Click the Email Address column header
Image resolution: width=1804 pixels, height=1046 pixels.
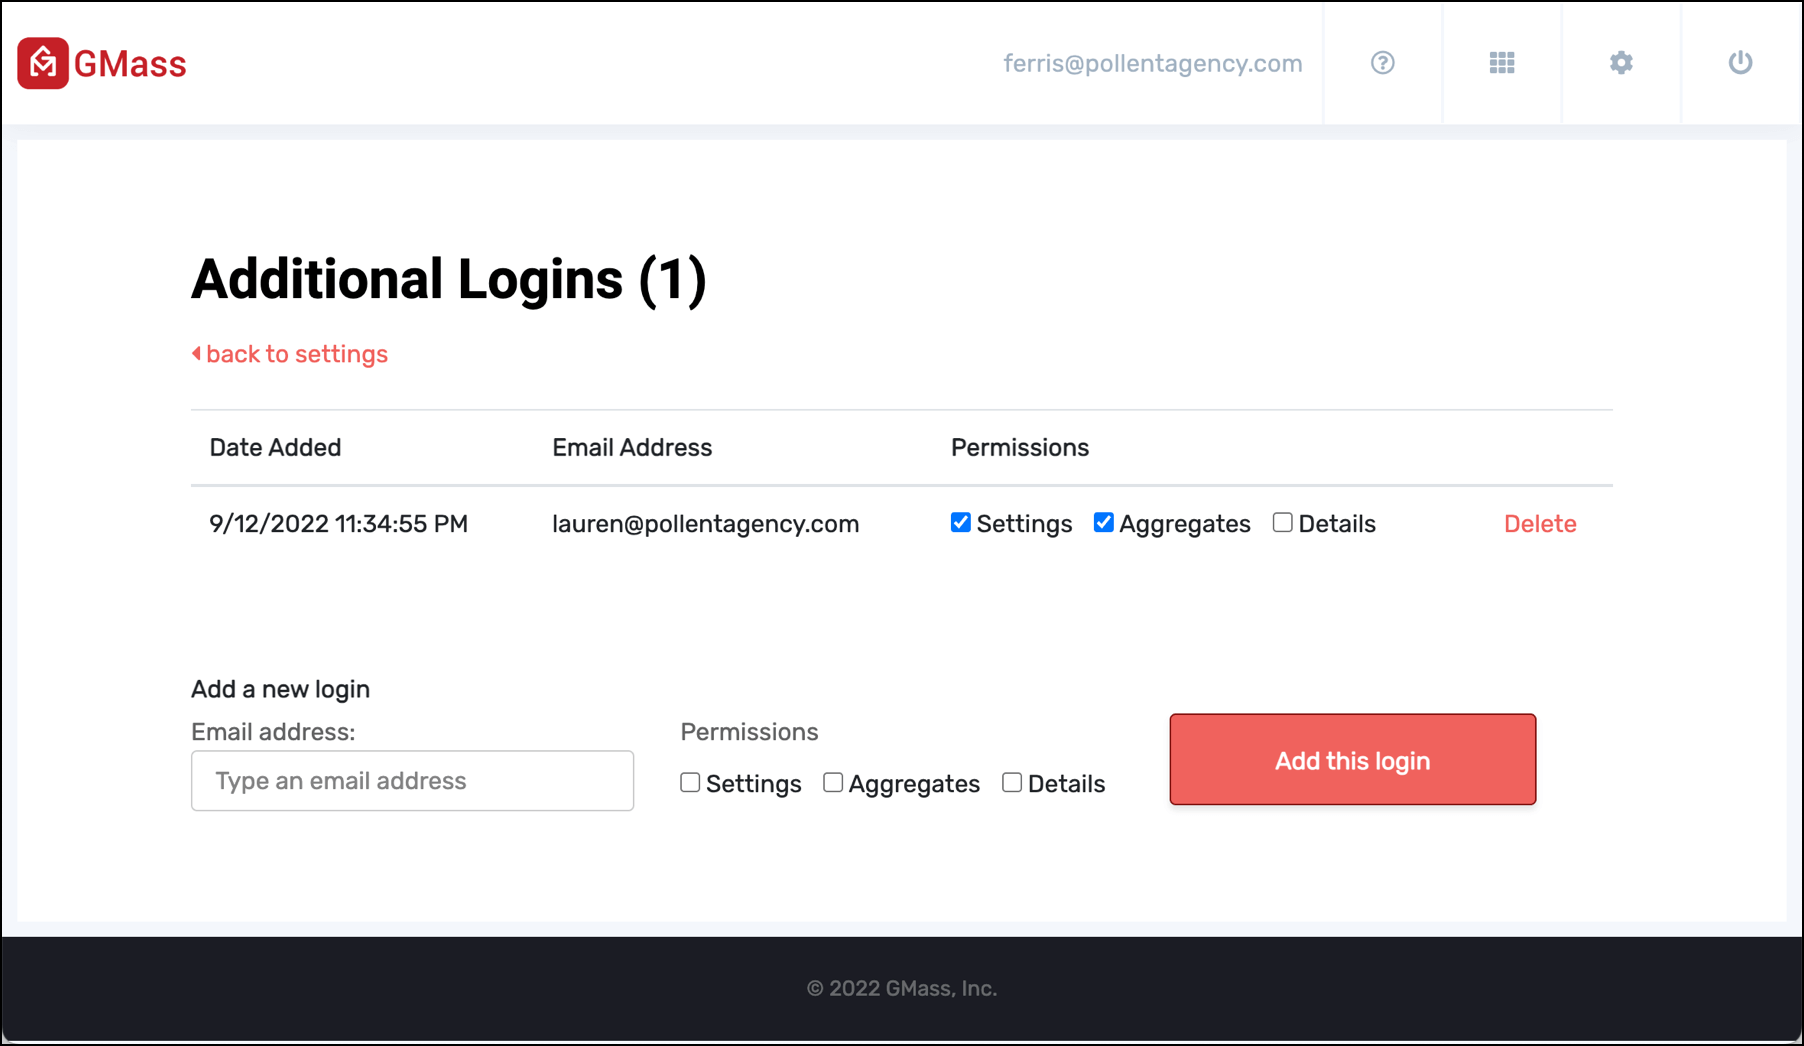pyautogui.click(x=632, y=447)
